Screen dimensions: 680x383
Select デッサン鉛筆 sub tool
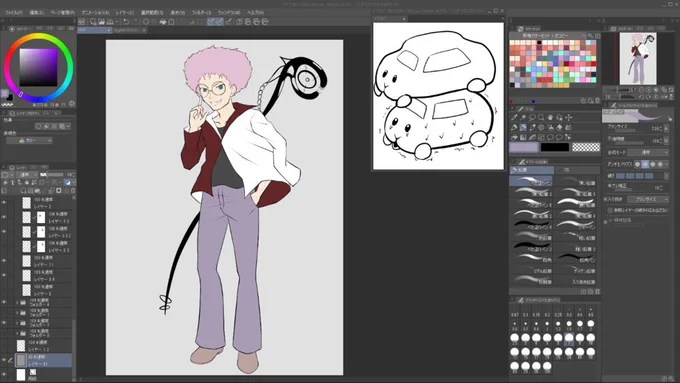(575, 271)
